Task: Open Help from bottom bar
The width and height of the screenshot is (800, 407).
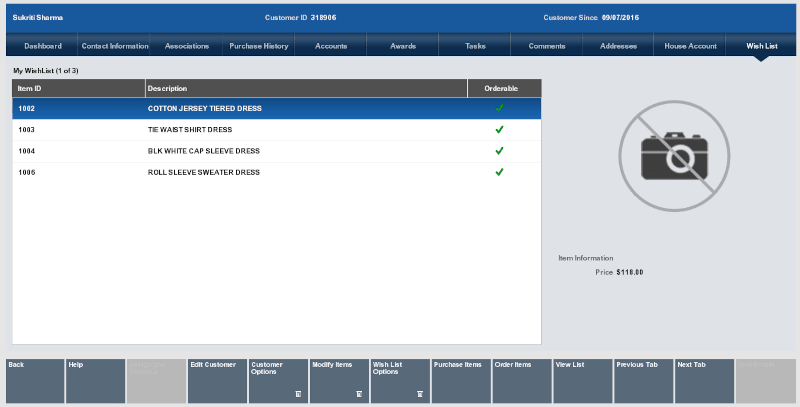Action: pyautogui.click(x=95, y=381)
